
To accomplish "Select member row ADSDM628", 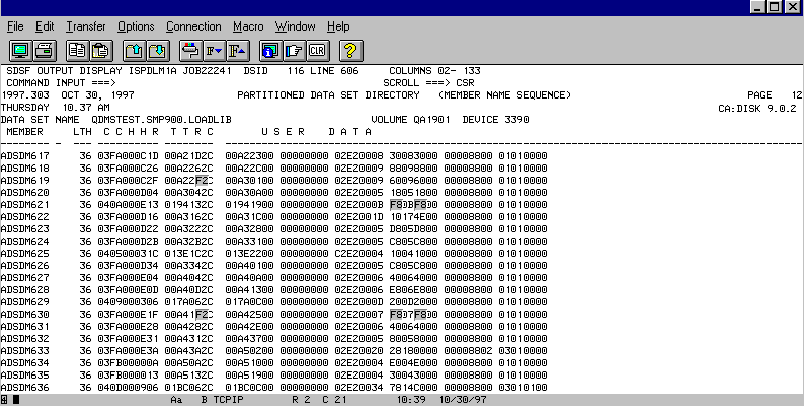I will 274,290.
